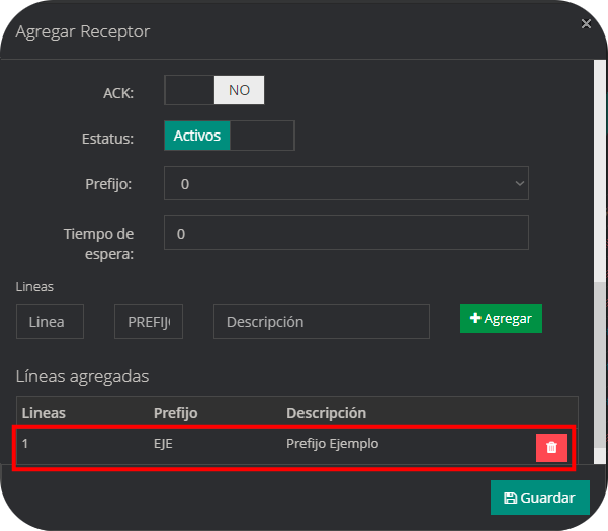Image resolution: width=608 pixels, height=531 pixels.
Task: Click the Linea input box
Action: click(x=49, y=322)
